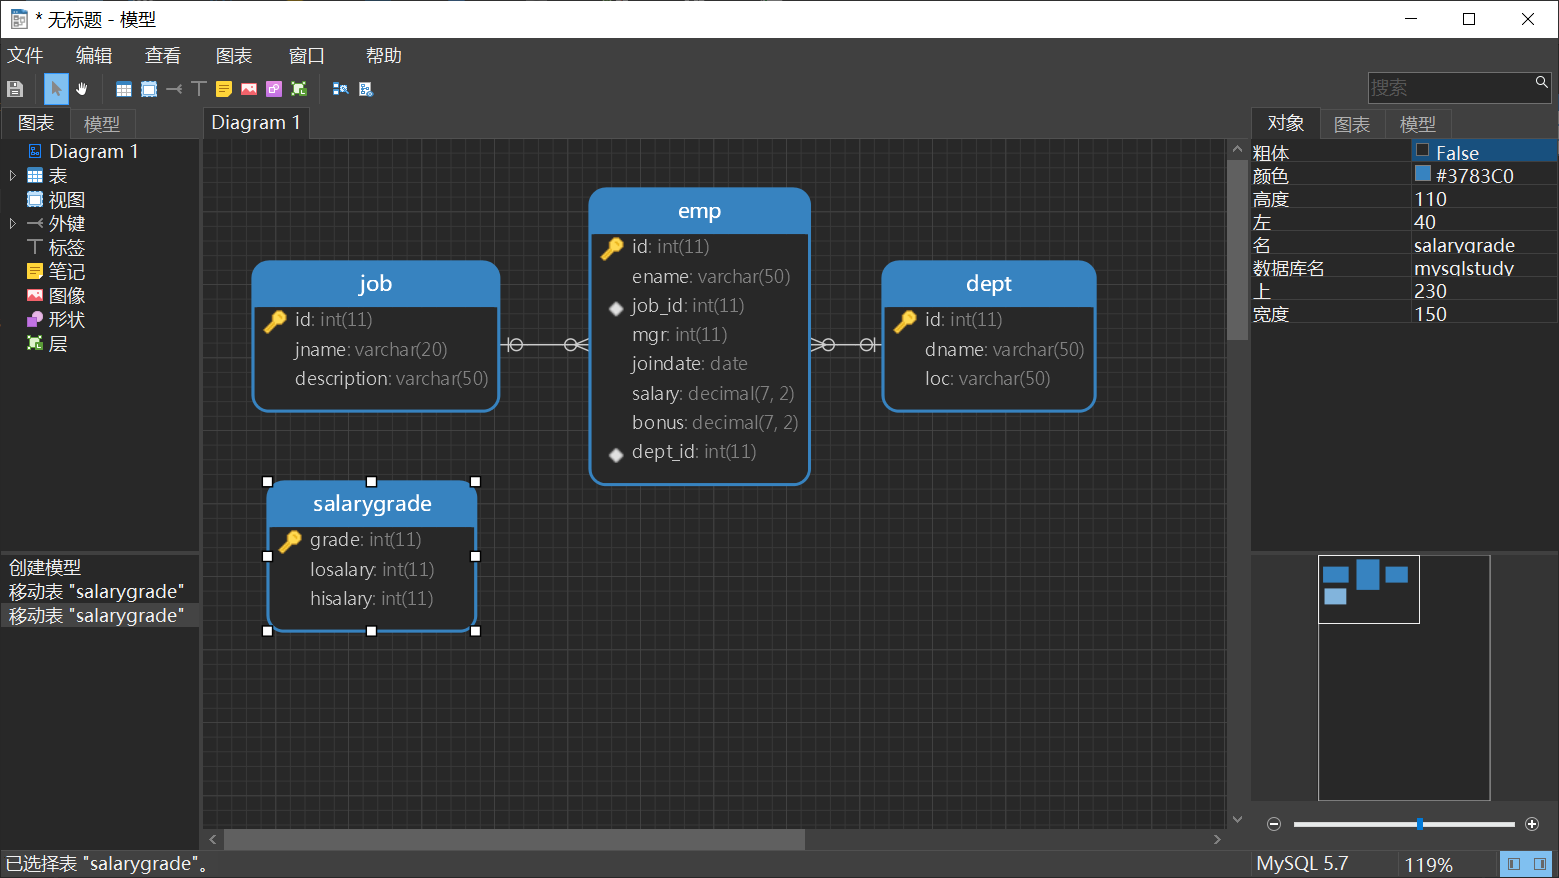
Task: Choose the green layer tool in toolbar
Action: click(x=299, y=89)
